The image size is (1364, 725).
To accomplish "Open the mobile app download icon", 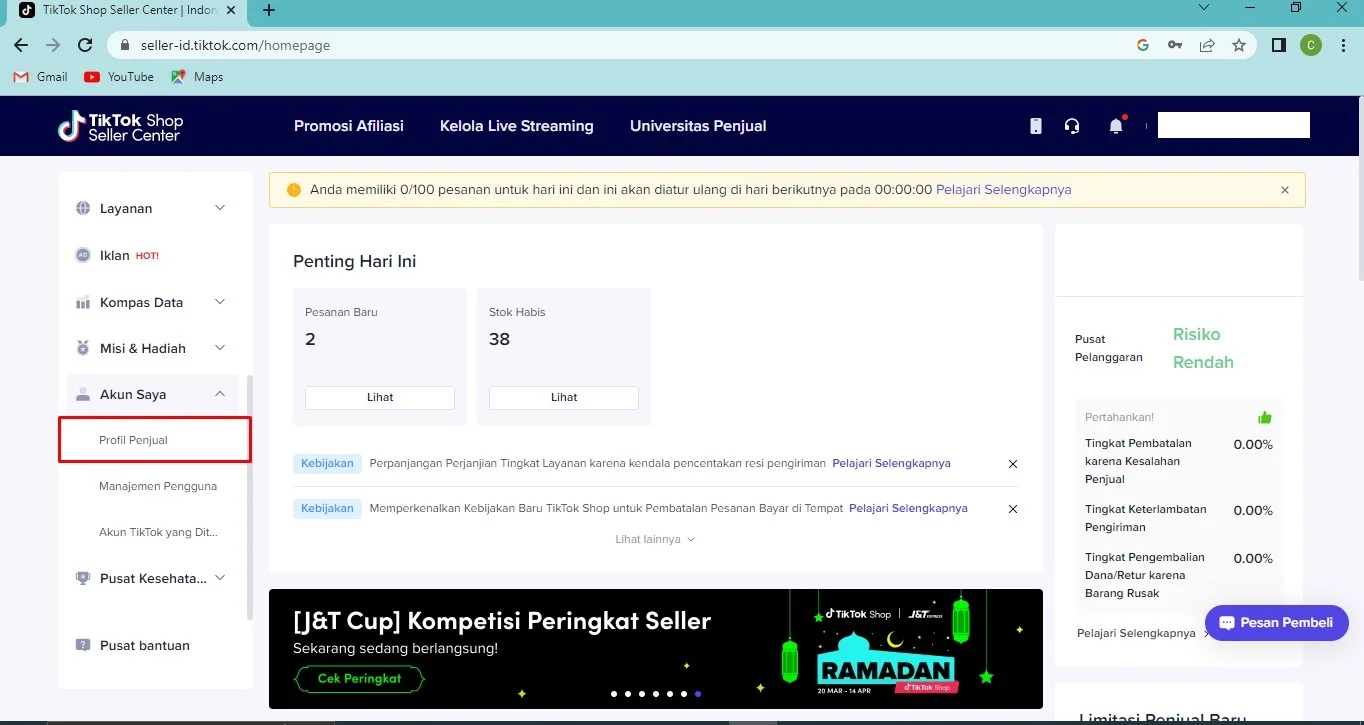I will [1036, 126].
